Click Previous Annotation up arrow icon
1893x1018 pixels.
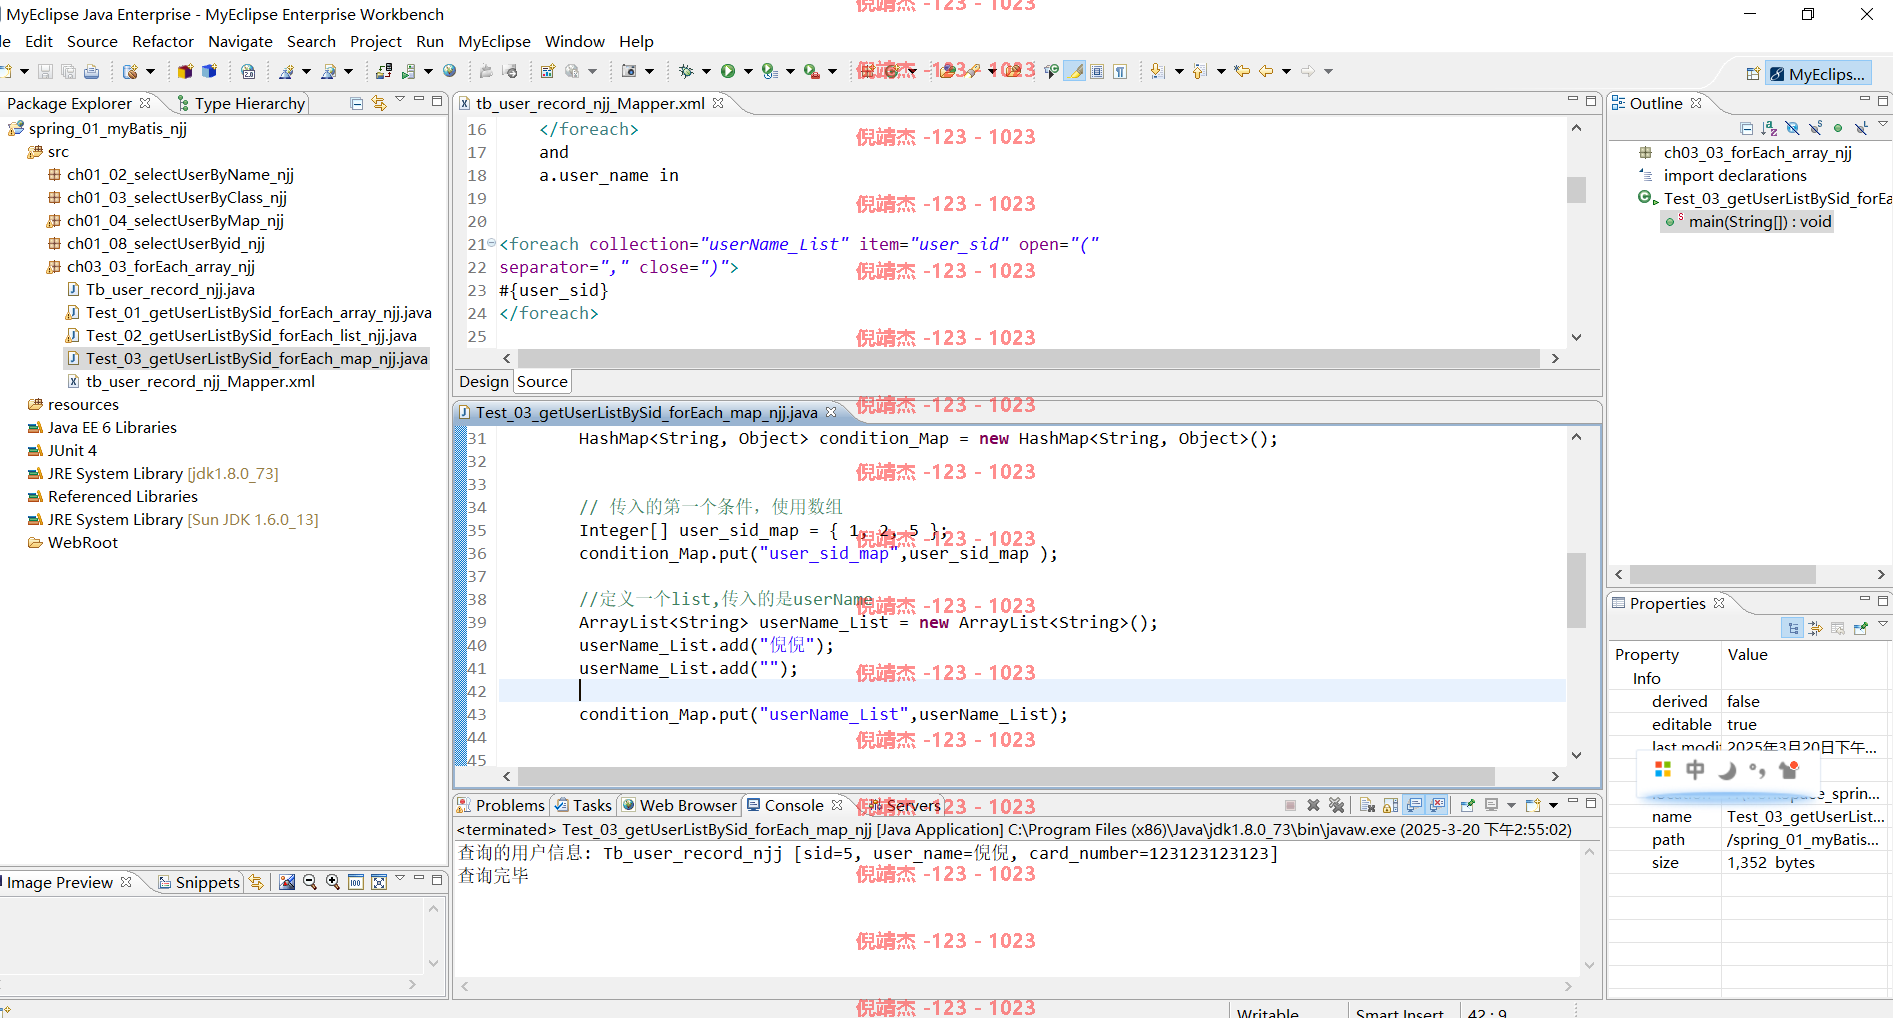(1200, 71)
